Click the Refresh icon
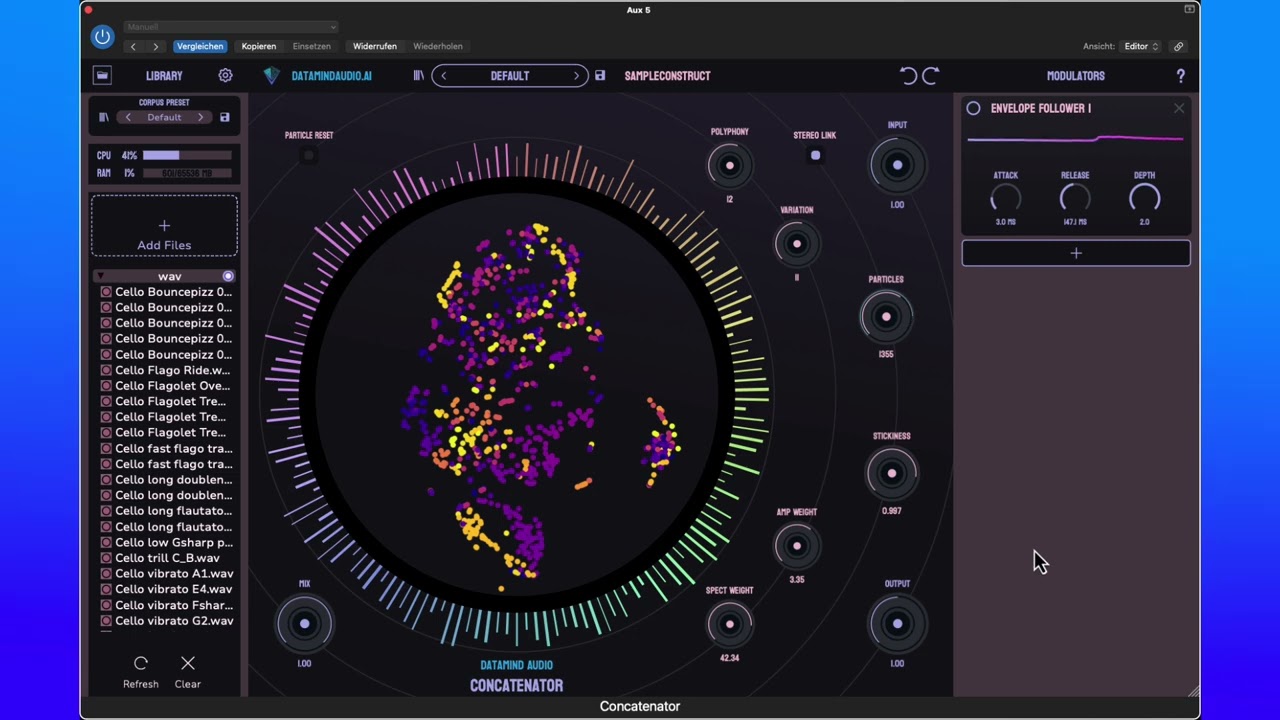The height and width of the screenshot is (720, 1280). [141, 663]
